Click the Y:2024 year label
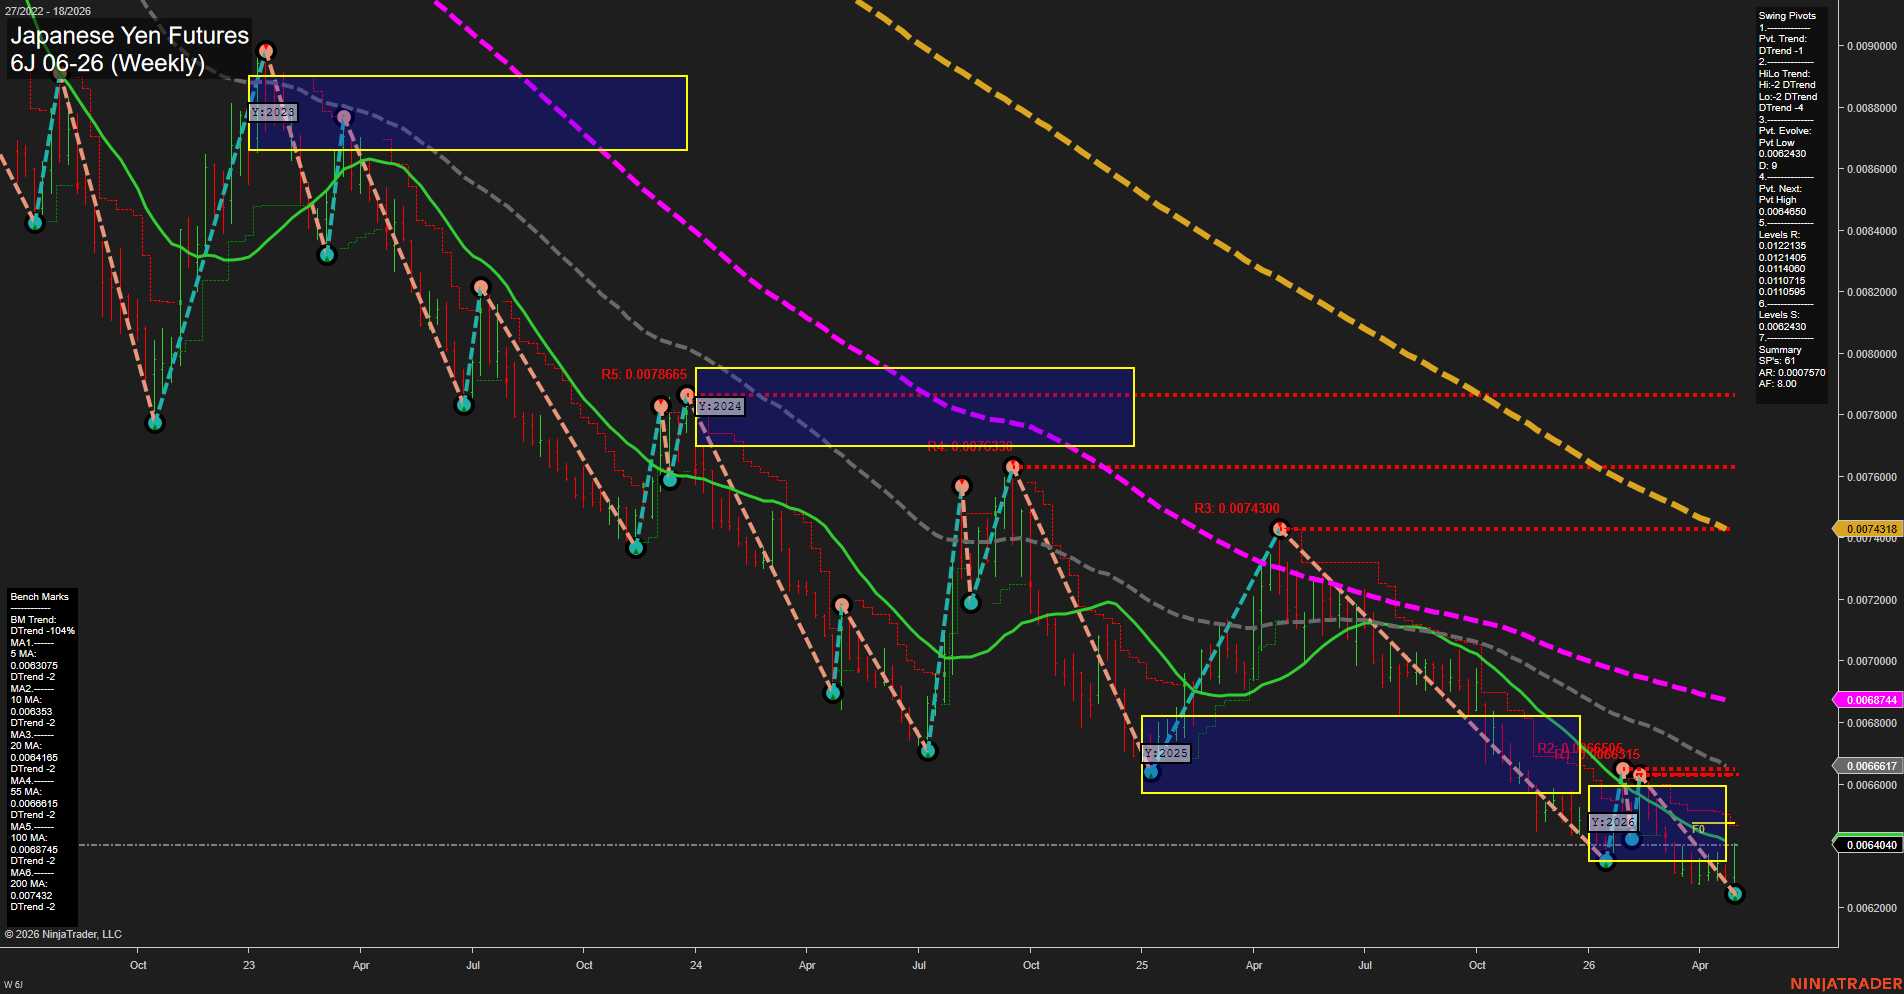This screenshot has width=1904, height=994. 721,406
